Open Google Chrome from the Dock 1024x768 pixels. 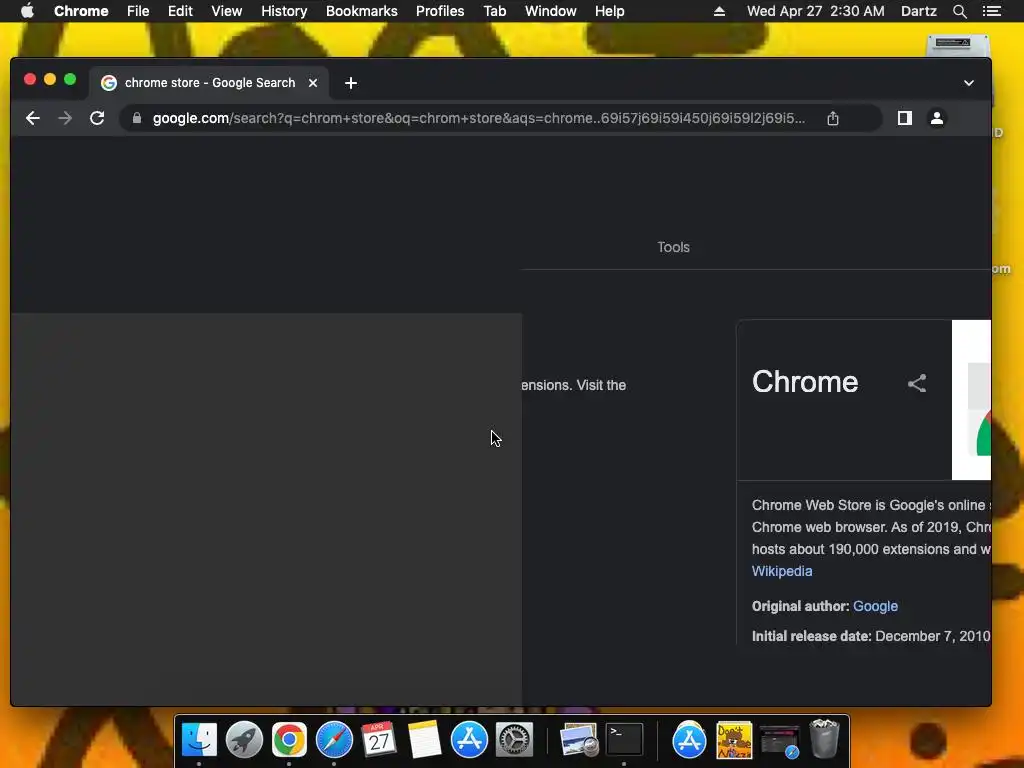click(x=289, y=740)
